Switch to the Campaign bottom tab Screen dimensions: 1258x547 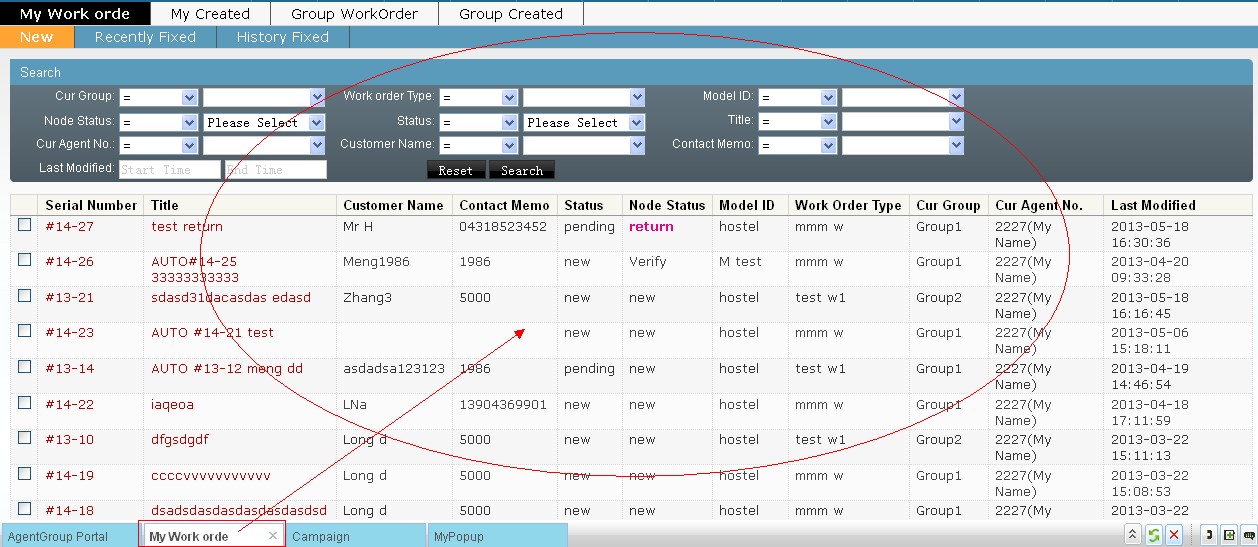pyautogui.click(x=321, y=536)
